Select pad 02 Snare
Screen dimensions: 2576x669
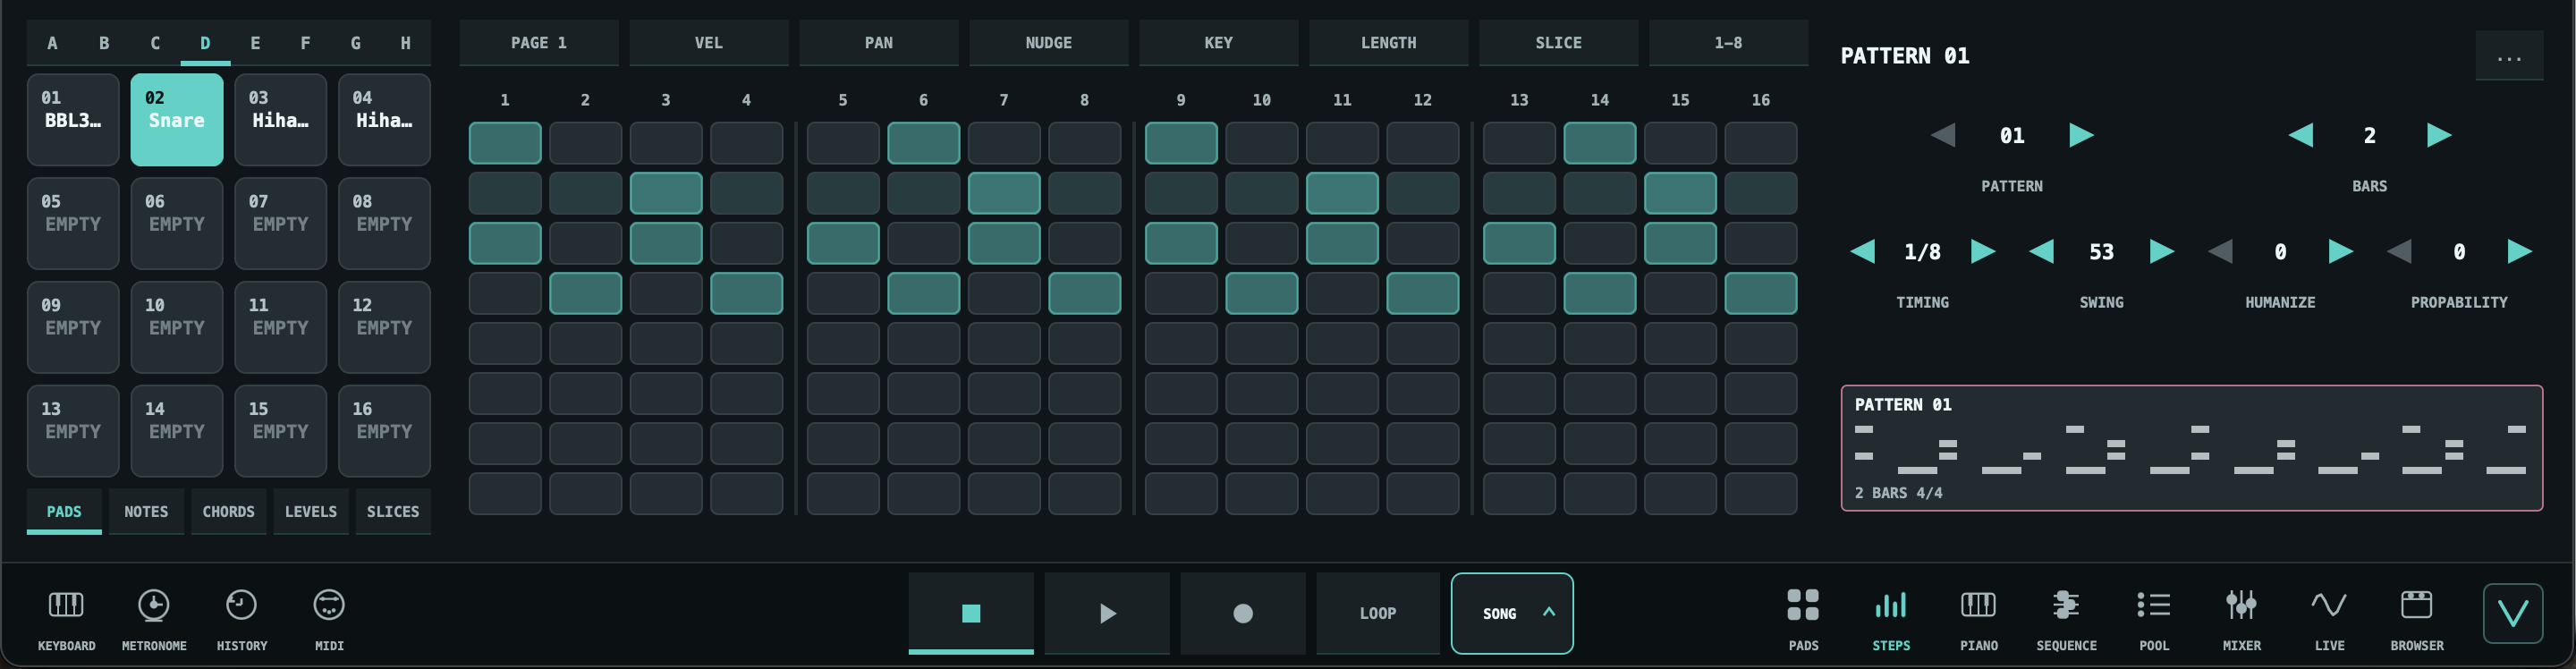tap(177, 119)
